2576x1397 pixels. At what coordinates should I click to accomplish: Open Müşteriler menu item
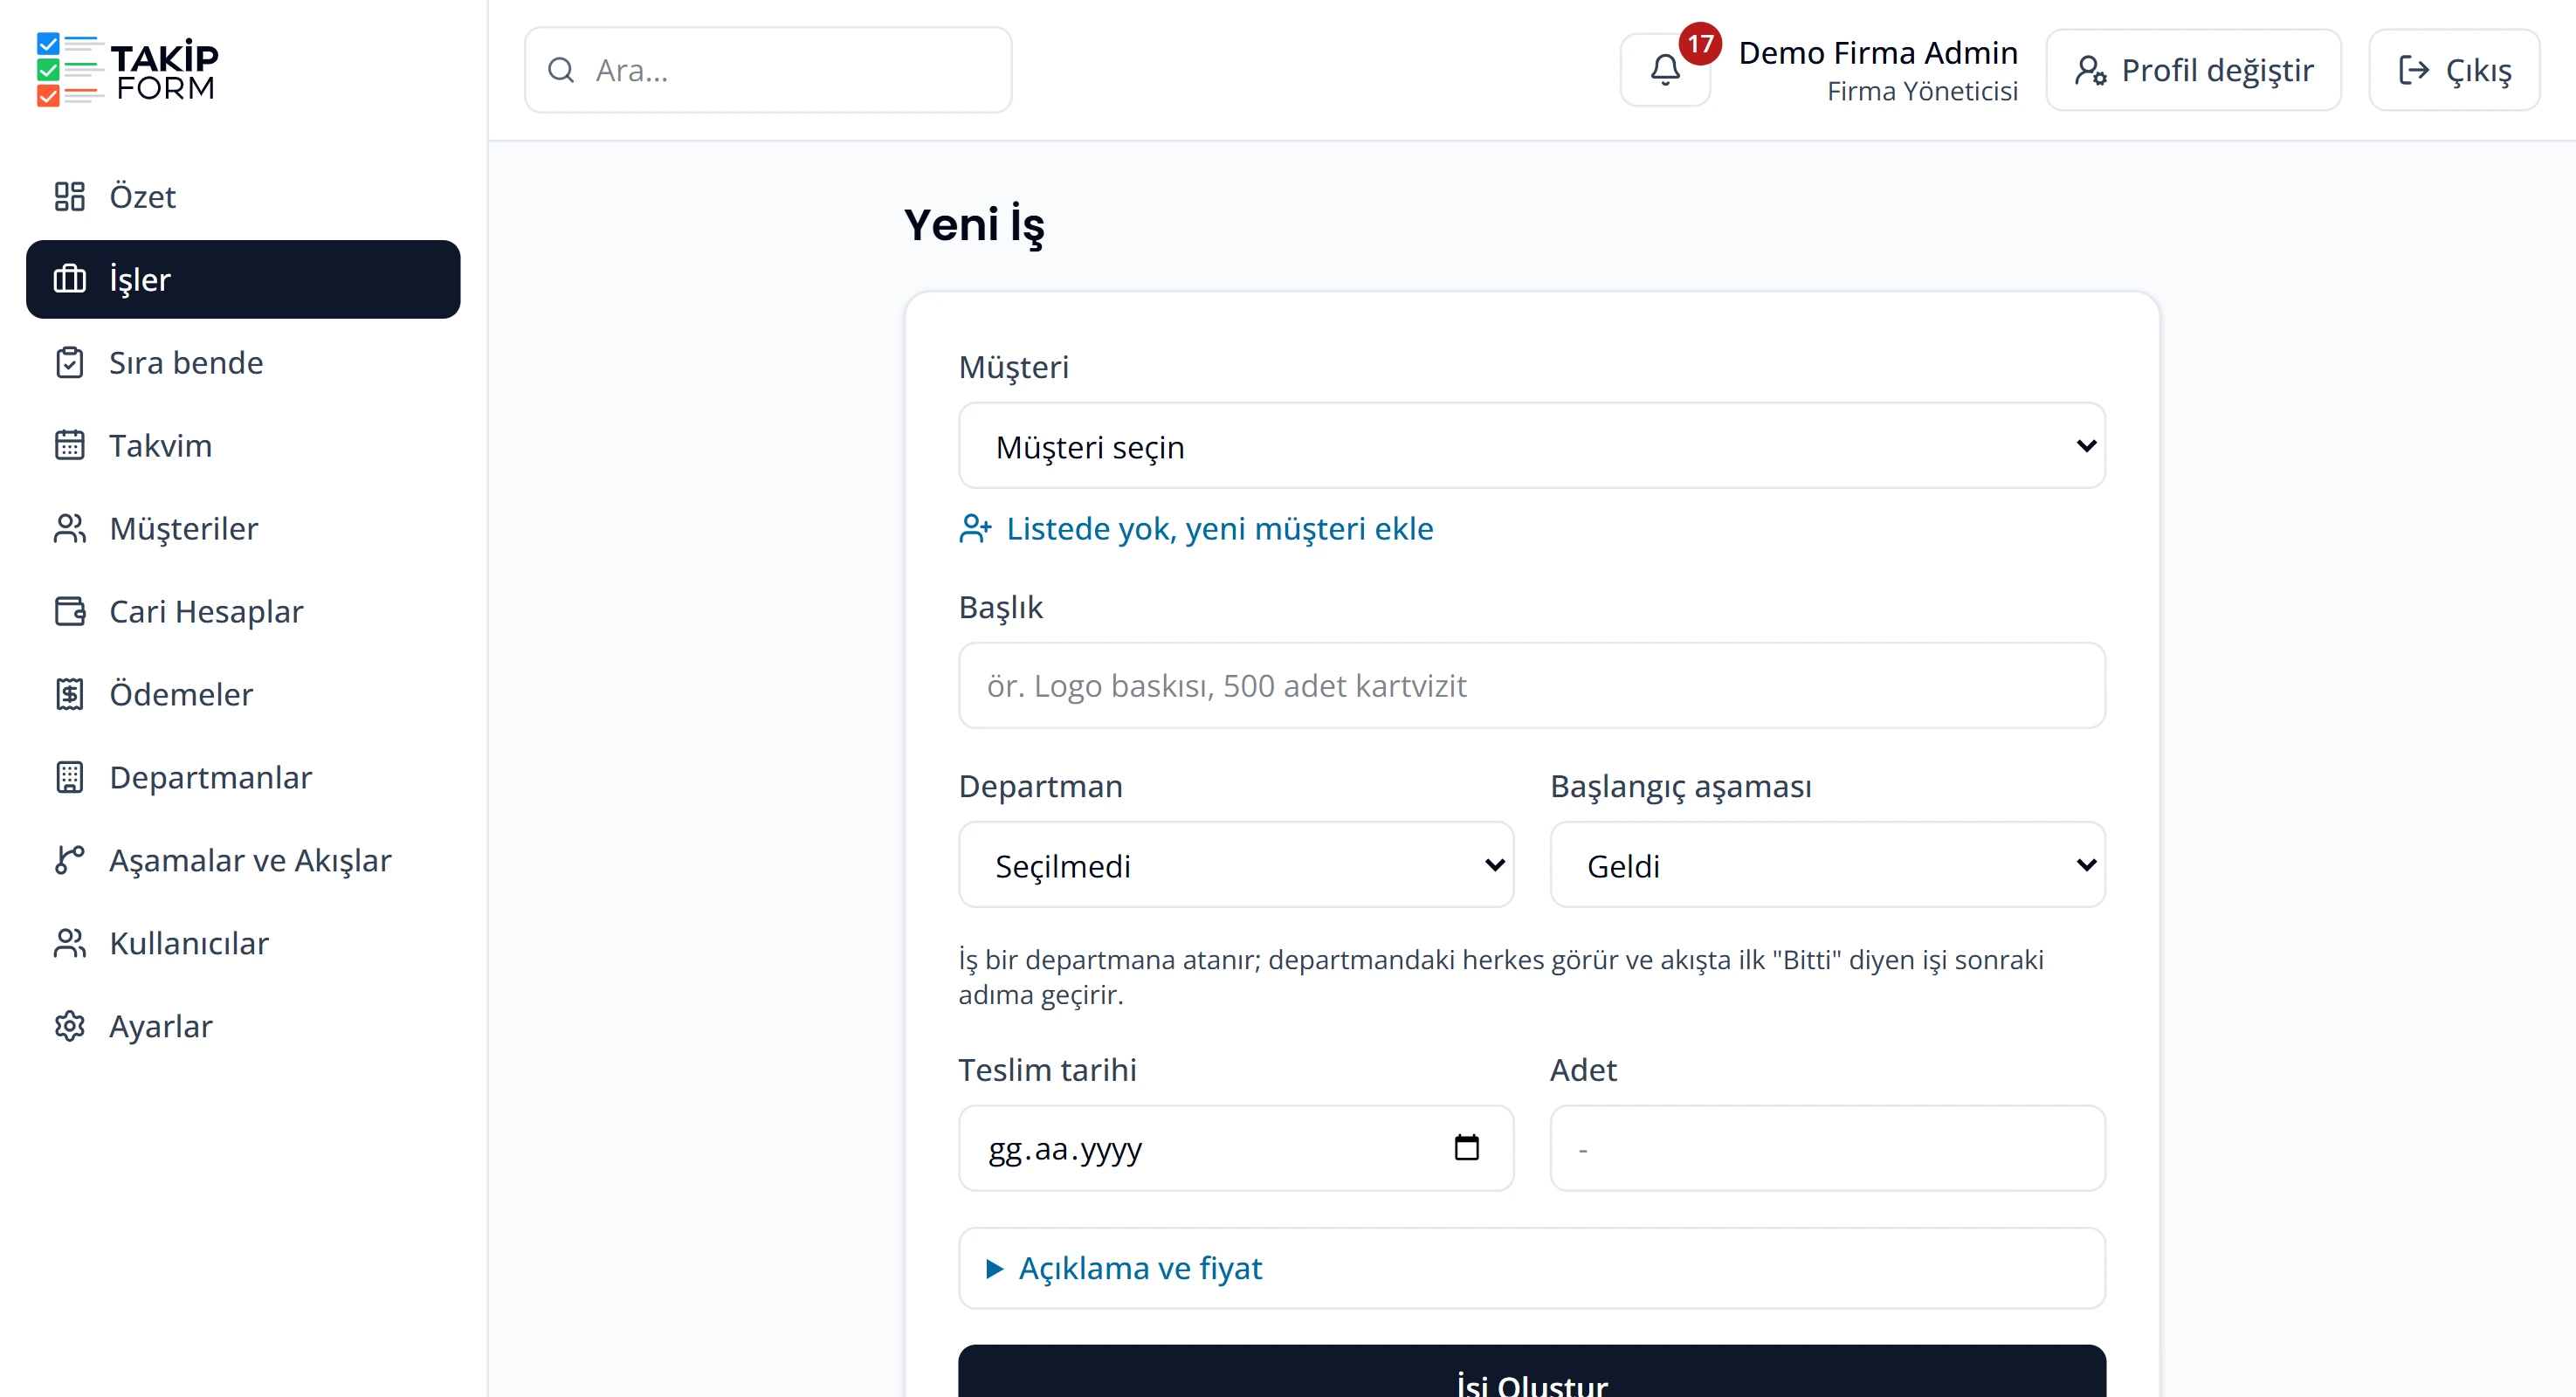click(243, 528)
